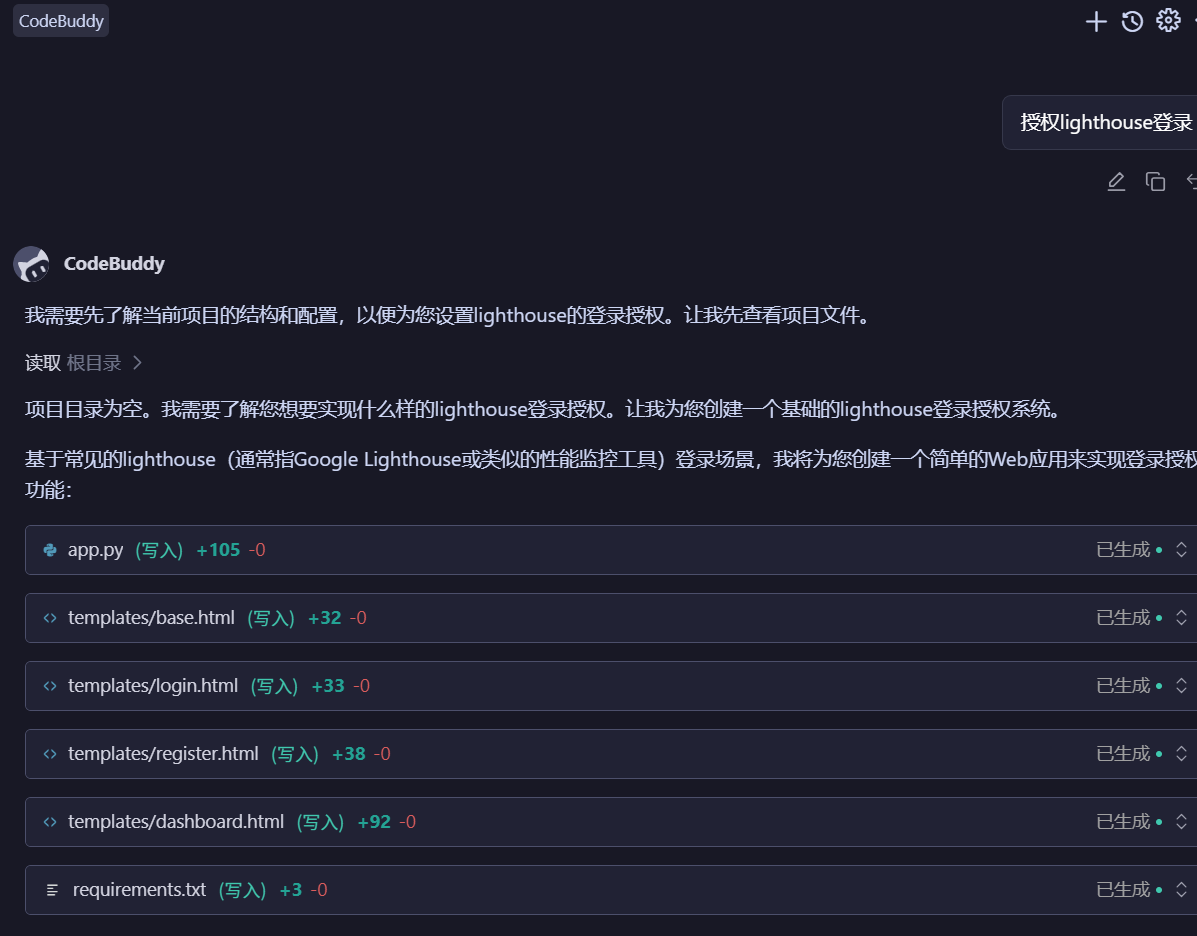This screenshot has height=936, width=1197.
Task: Expand the 读取 根目录 step chevron
Action: pyautogui.click(x=137, y=363)
